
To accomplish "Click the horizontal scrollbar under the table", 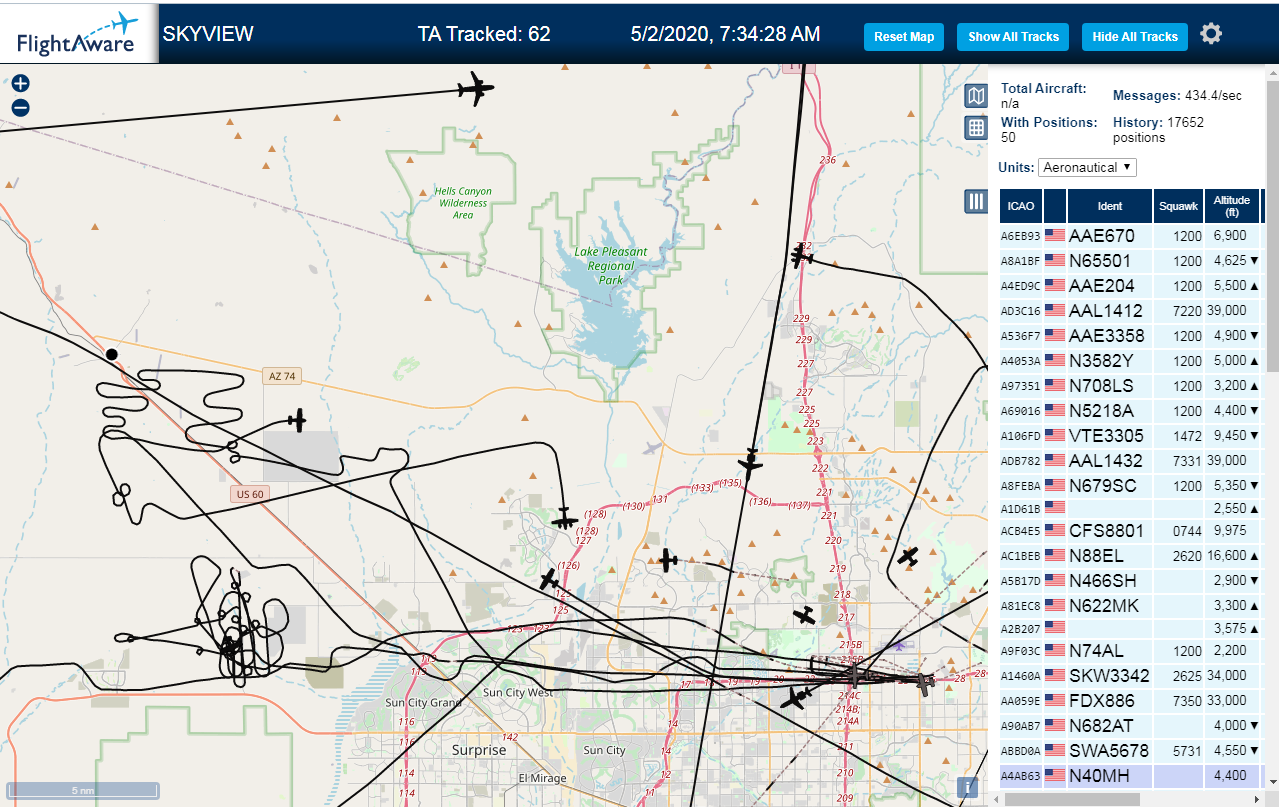I will 1072,798.
